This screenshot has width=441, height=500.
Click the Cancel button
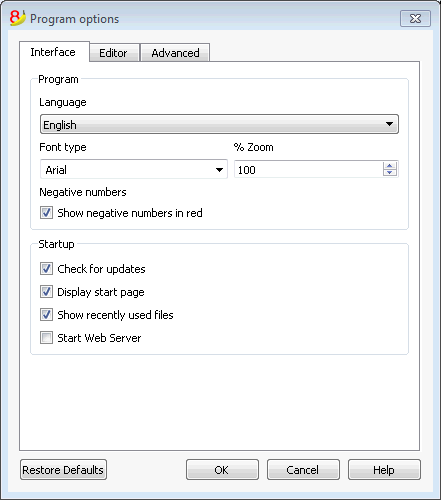[303, 470]
